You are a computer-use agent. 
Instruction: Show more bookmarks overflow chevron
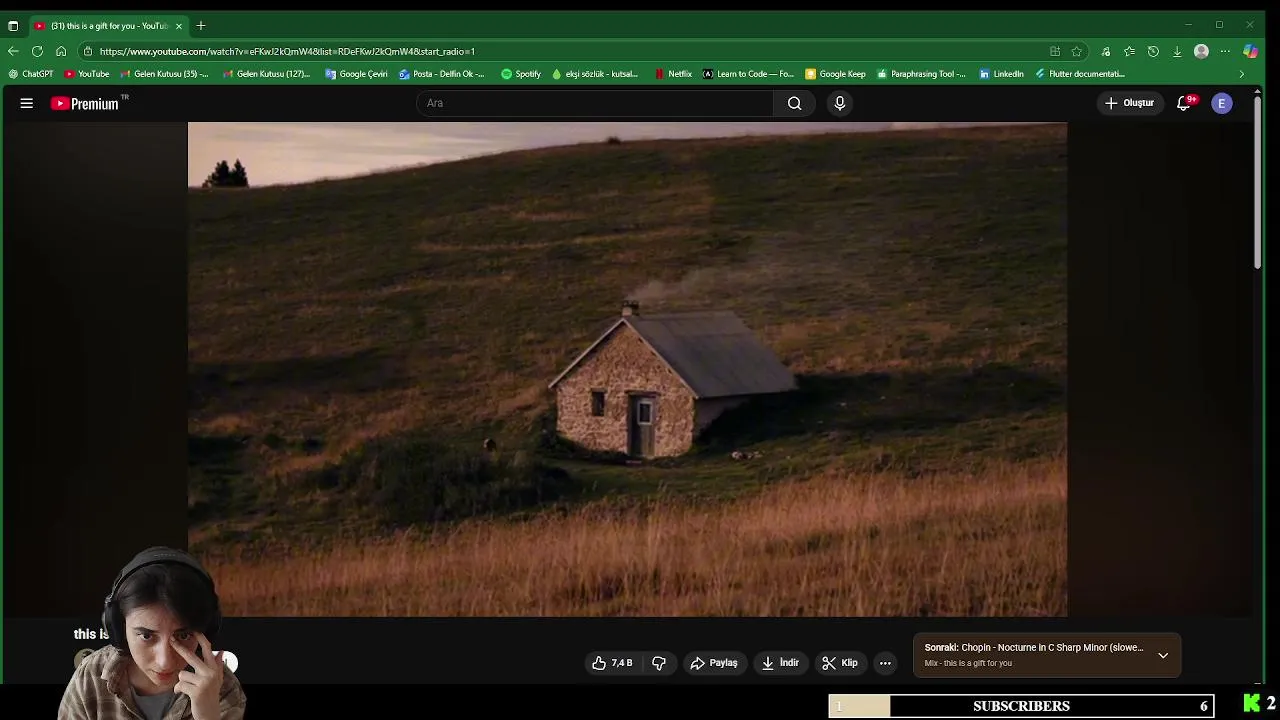click(x=1242, y=74)
